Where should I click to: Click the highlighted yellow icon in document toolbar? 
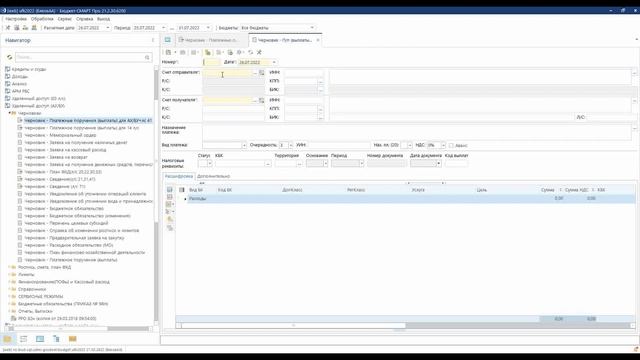click(208, 52)
